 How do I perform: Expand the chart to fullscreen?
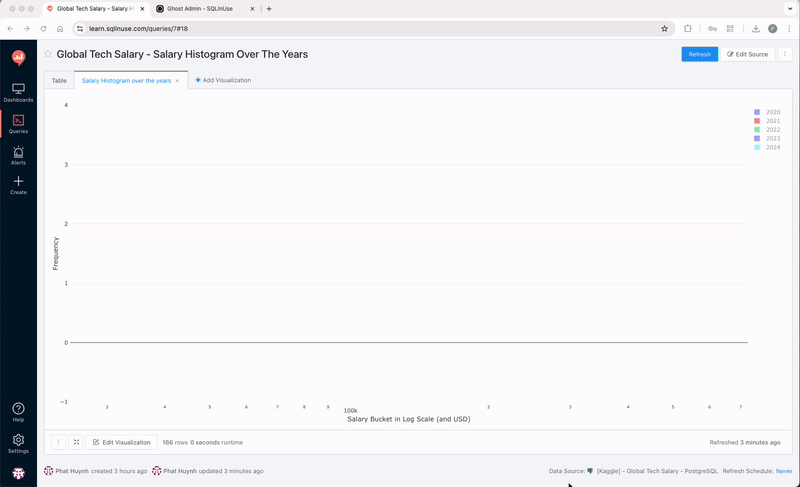76,442
